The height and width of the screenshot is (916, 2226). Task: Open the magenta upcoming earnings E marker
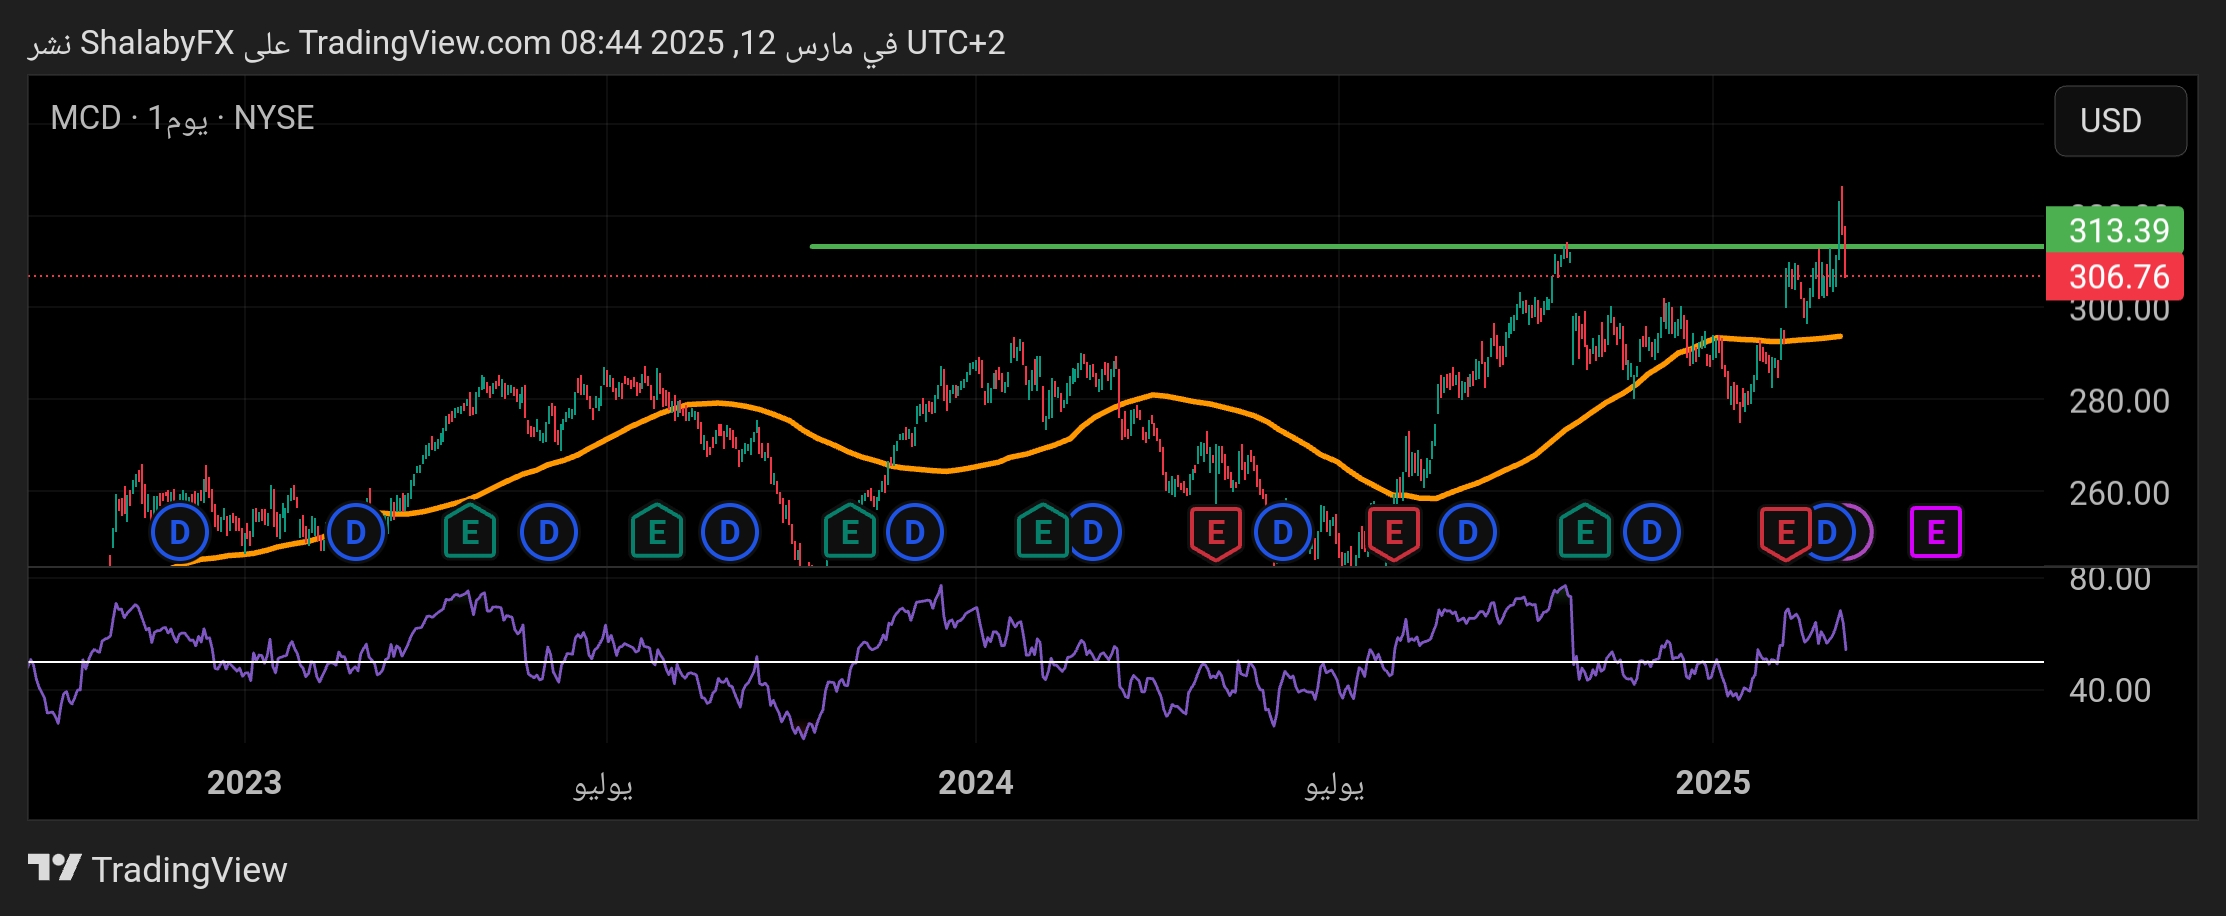pyautogui.click(x=1935, y=532)
